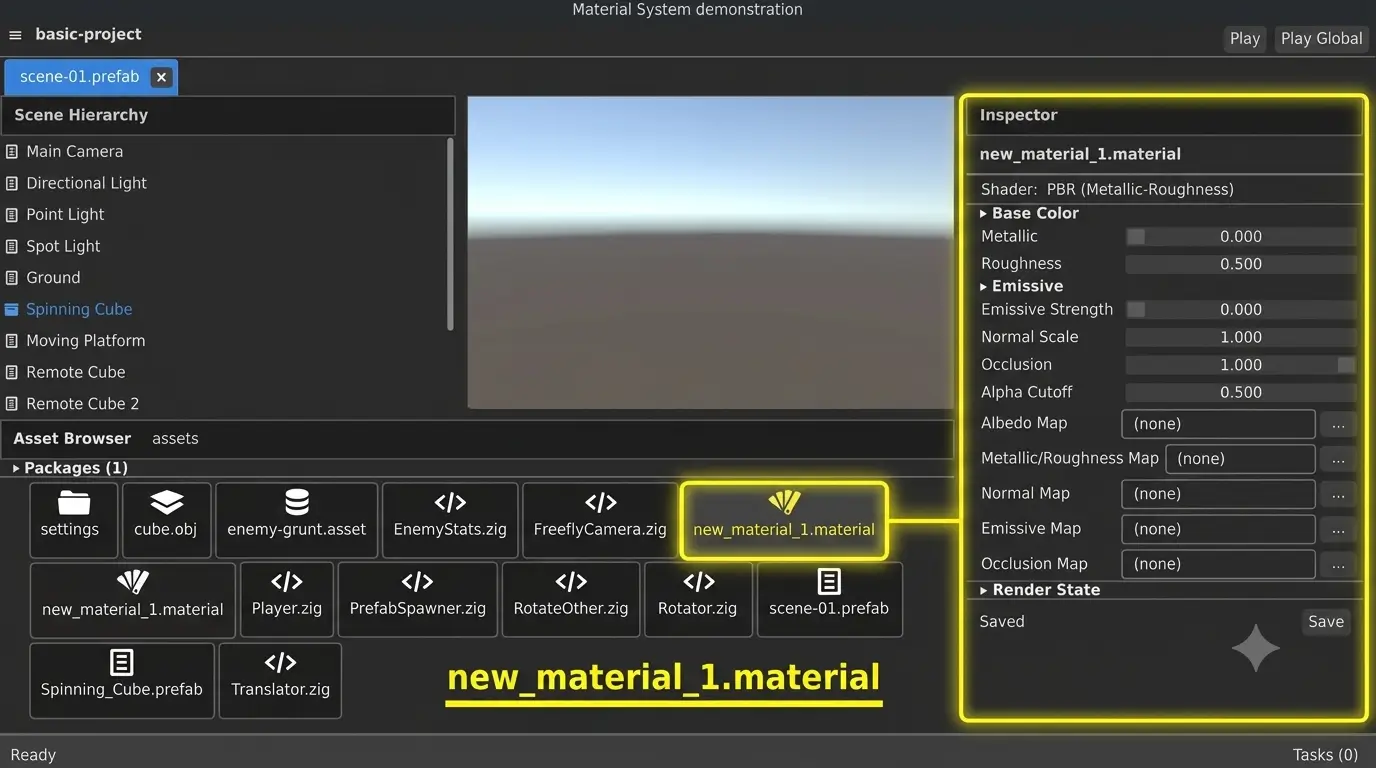Click the assets path in Asset Browser
The width and height of the screenshot is (1376, 768).
pyautogui.click(x=175, y=438)
